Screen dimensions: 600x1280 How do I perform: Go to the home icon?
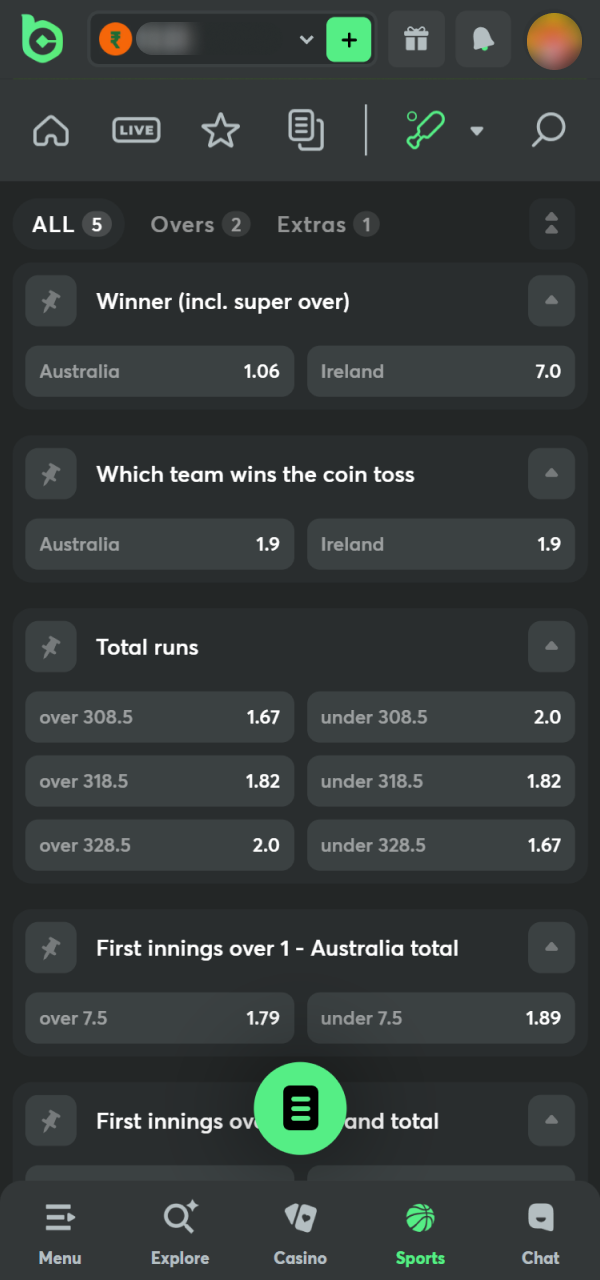click(x=50, y=130)
